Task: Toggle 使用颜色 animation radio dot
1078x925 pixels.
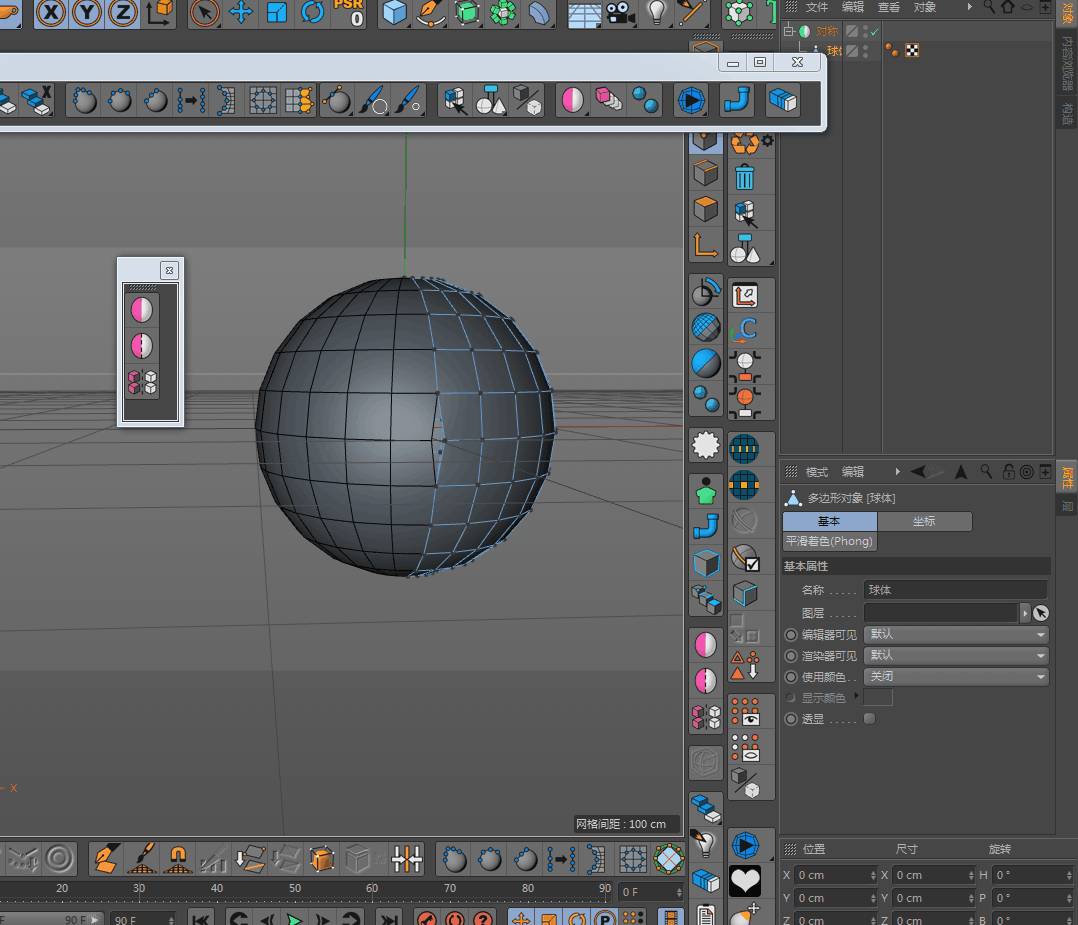Action: 791,677
